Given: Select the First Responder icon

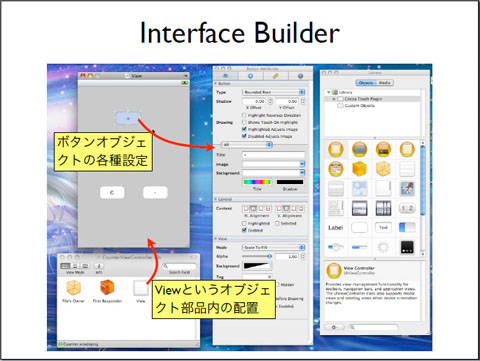Looking at the screenshot, I should [107, 288].
